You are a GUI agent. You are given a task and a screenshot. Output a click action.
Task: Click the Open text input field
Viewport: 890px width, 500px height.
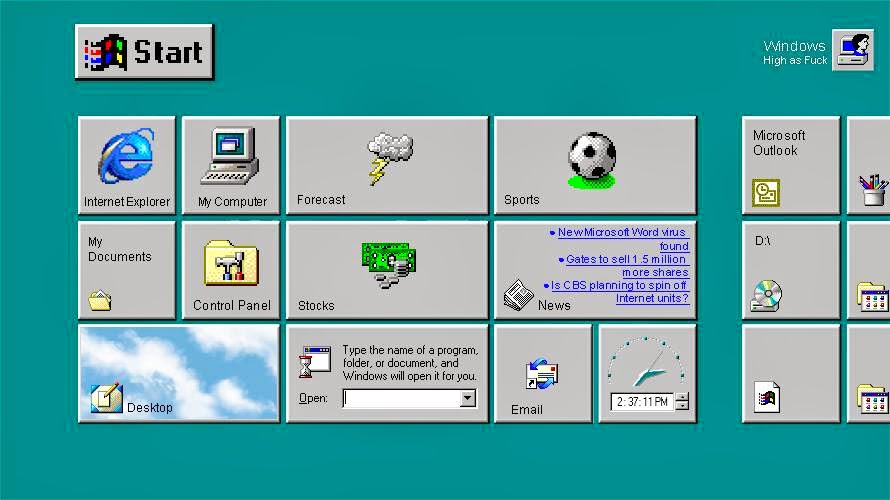click(x=402, y=398)
